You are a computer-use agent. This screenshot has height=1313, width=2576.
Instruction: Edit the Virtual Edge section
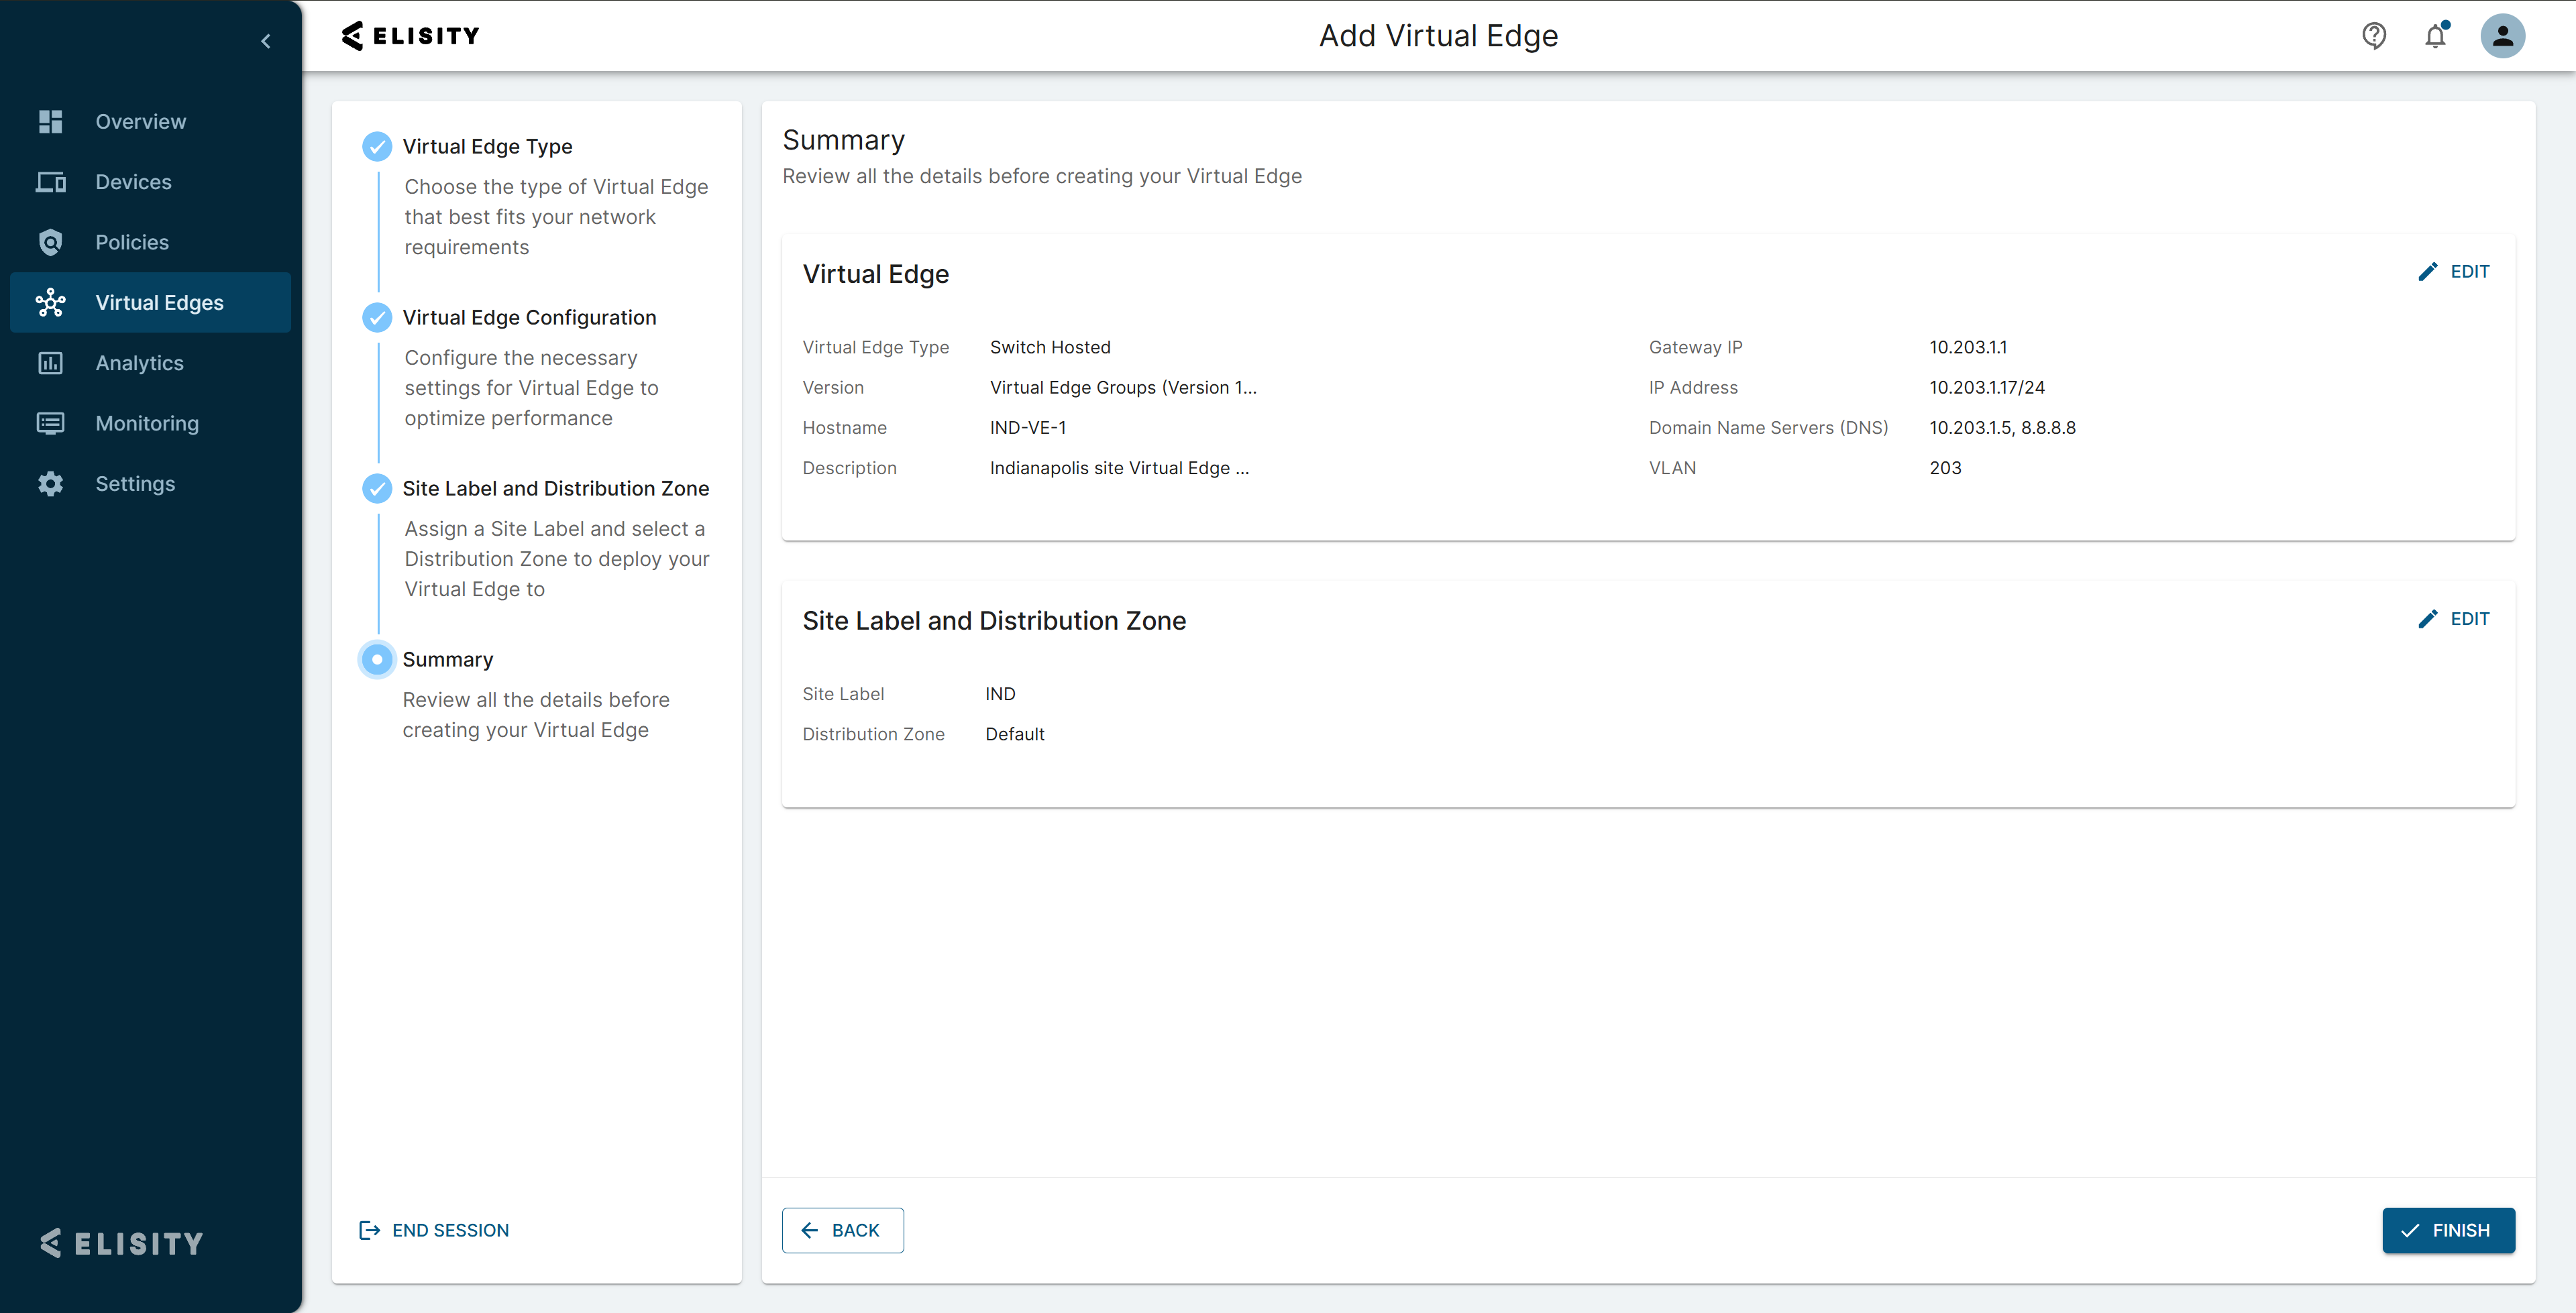tap(2454, 272)
